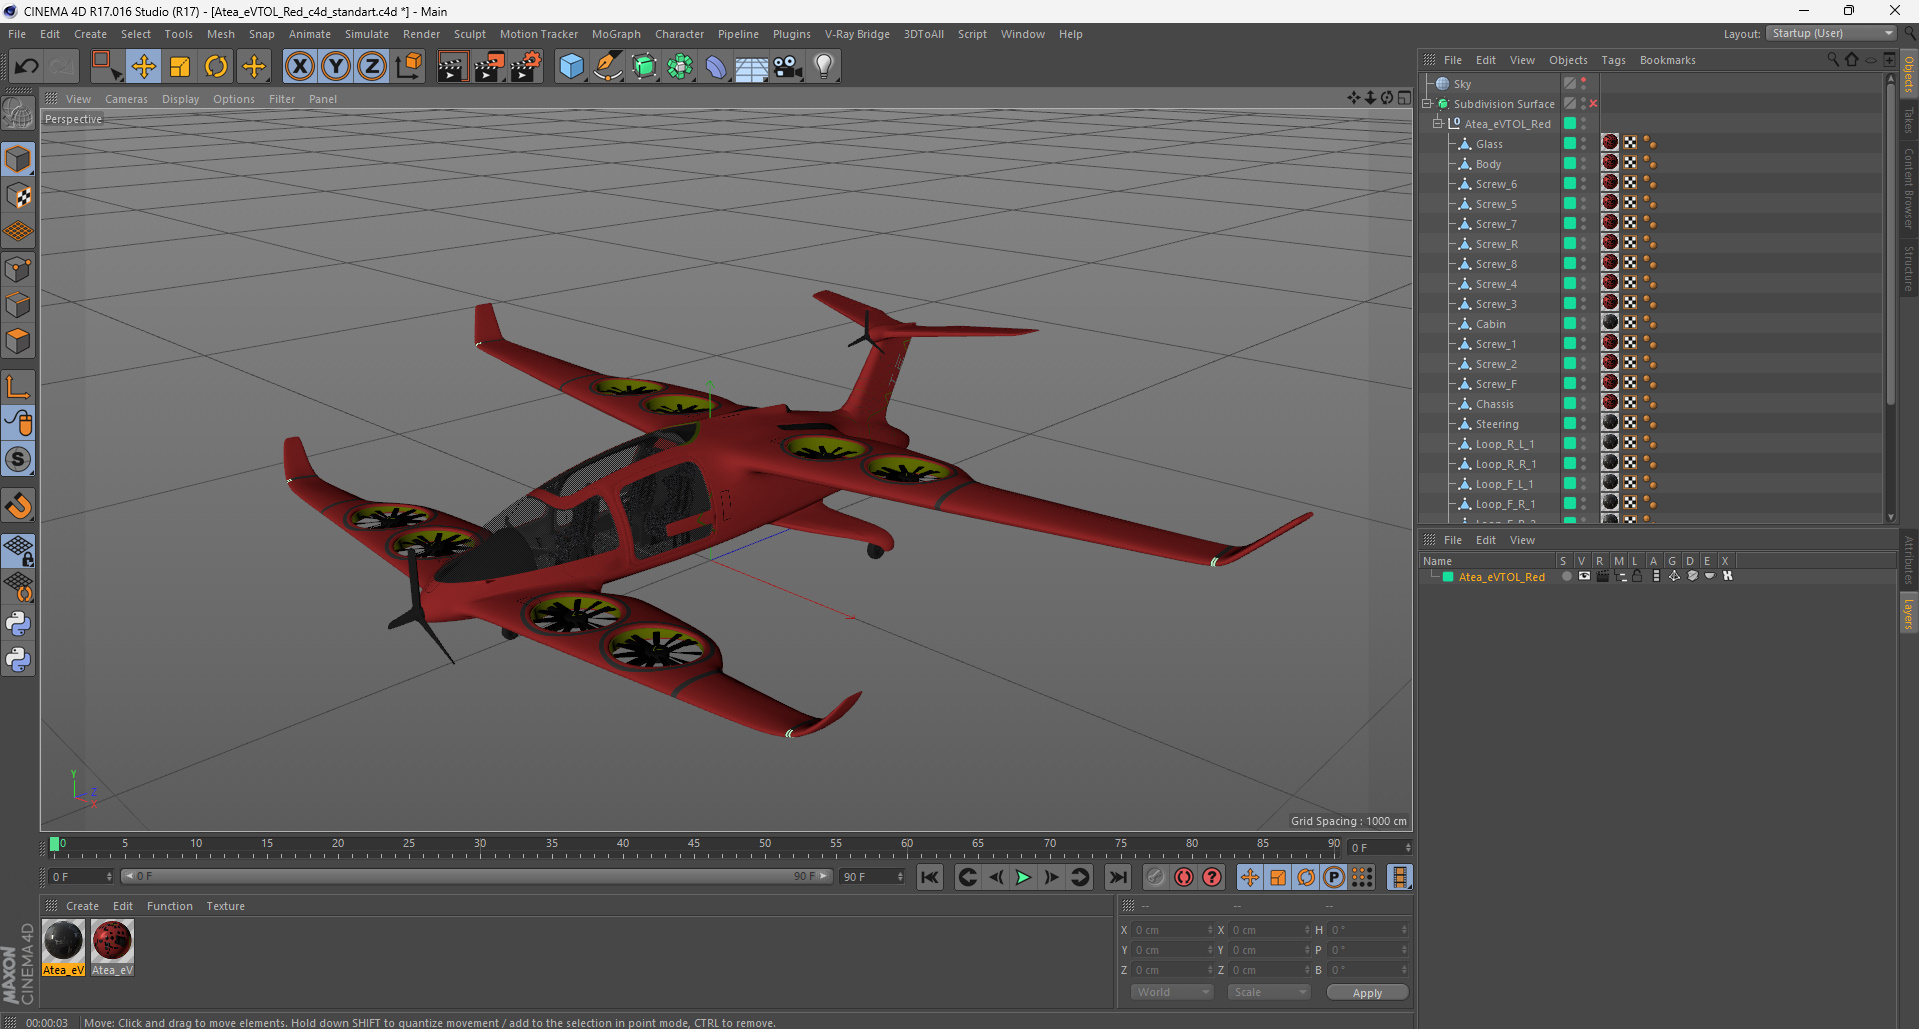Collapse the Atea_eVTOL_Red group
Viewport: 1919px width, 1029px height.
pyautogui.click(x=1438, y=124)
